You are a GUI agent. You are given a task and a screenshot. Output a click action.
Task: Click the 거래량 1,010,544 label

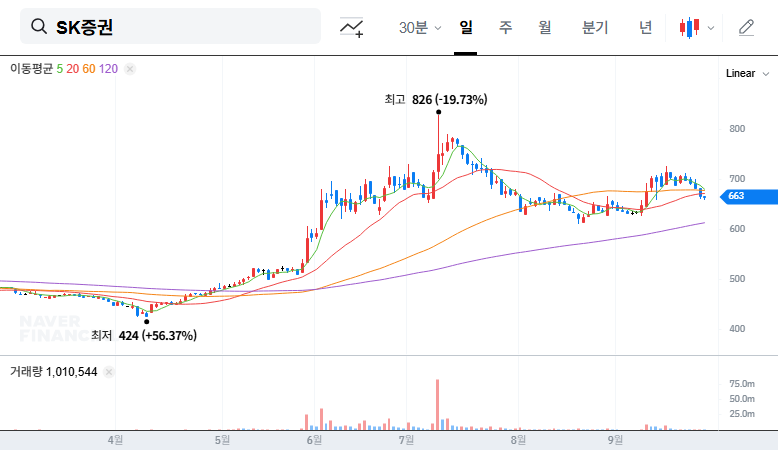[x=54, y=372]
